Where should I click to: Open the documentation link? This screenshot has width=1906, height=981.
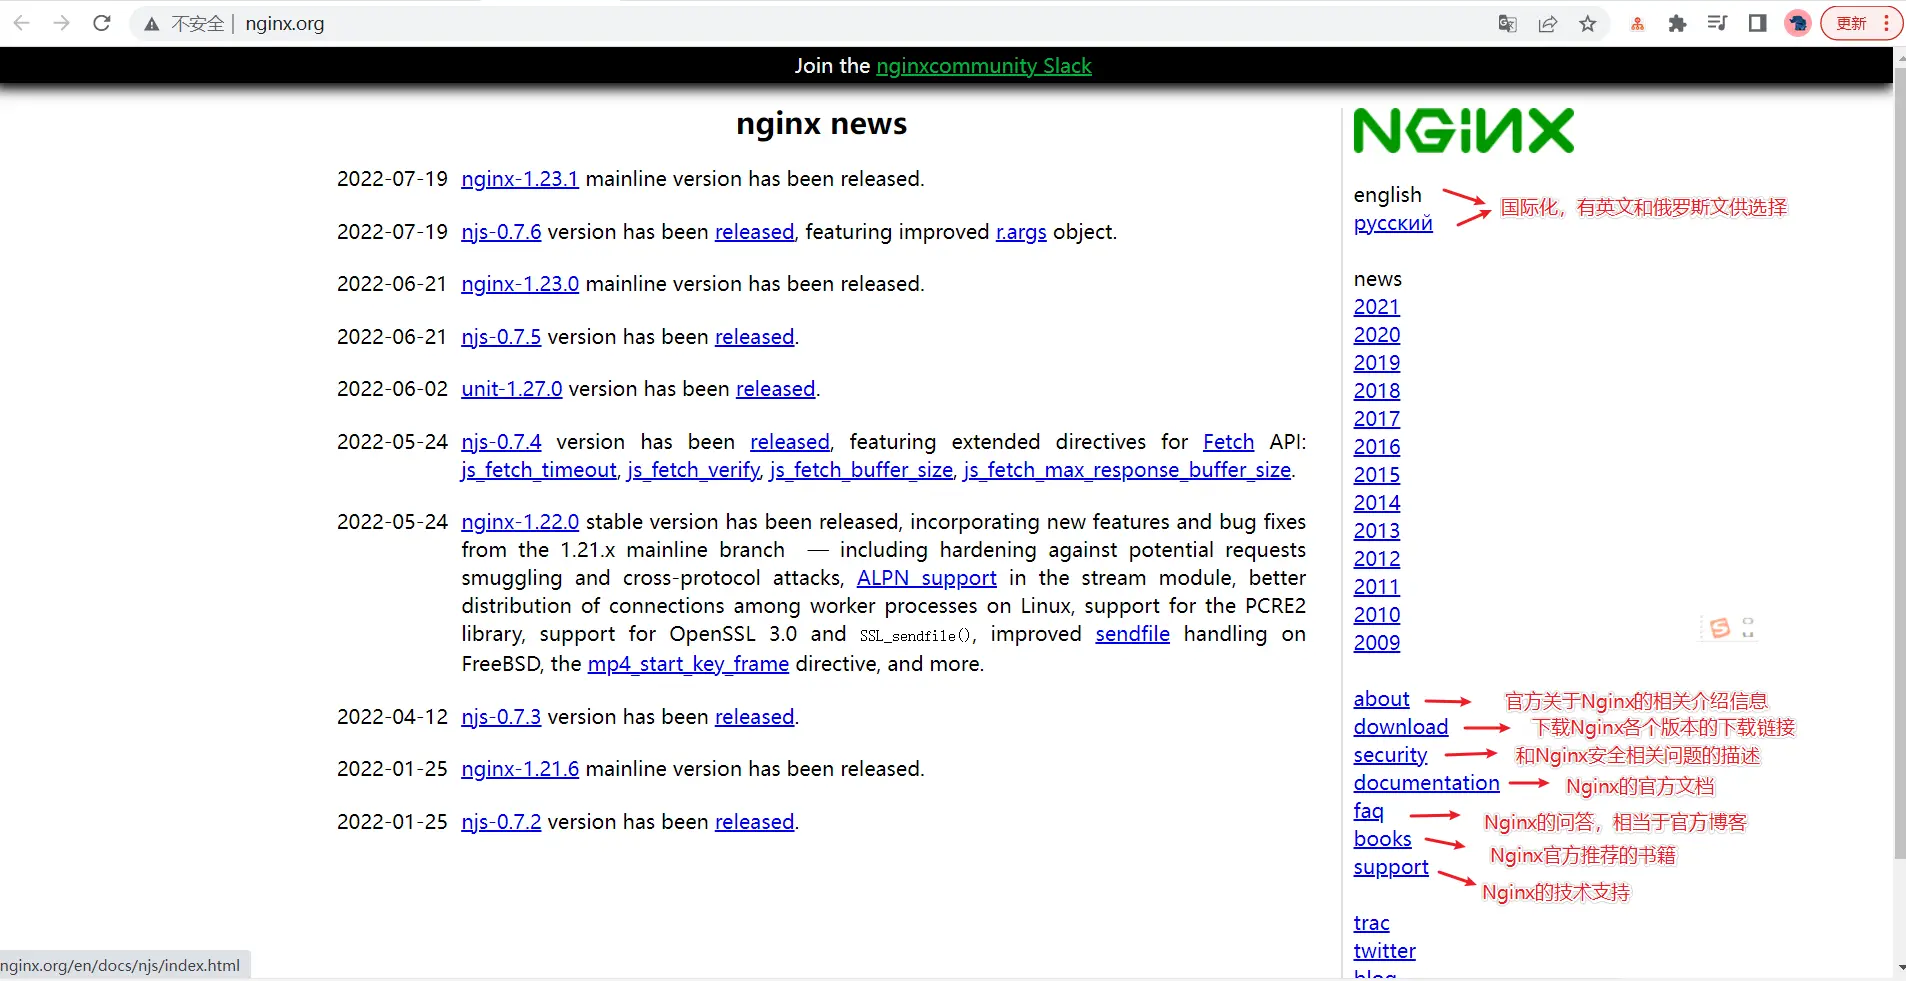click(x=1426, y=783)
